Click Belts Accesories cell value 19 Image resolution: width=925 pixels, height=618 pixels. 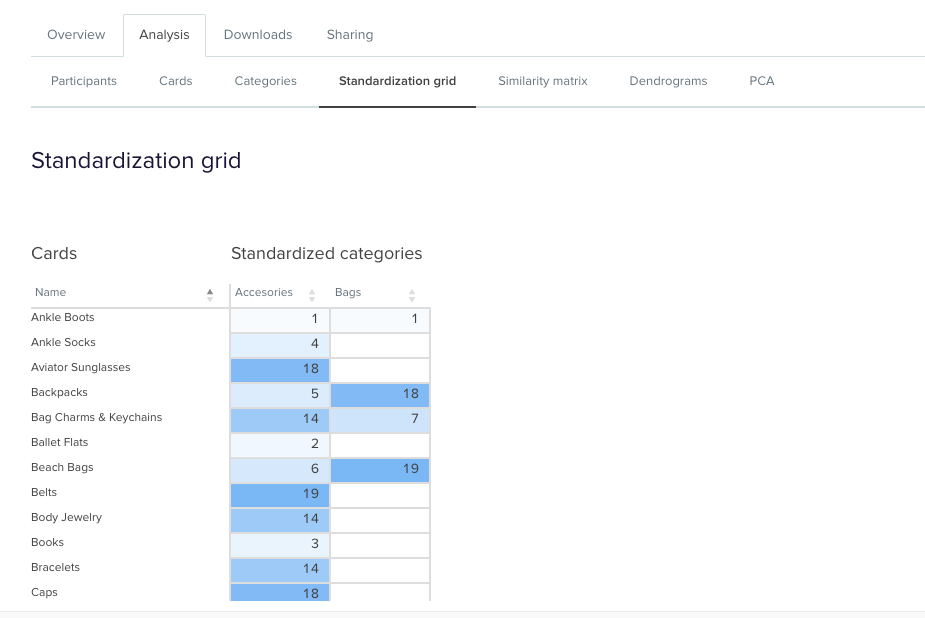[x=280, y=495]
